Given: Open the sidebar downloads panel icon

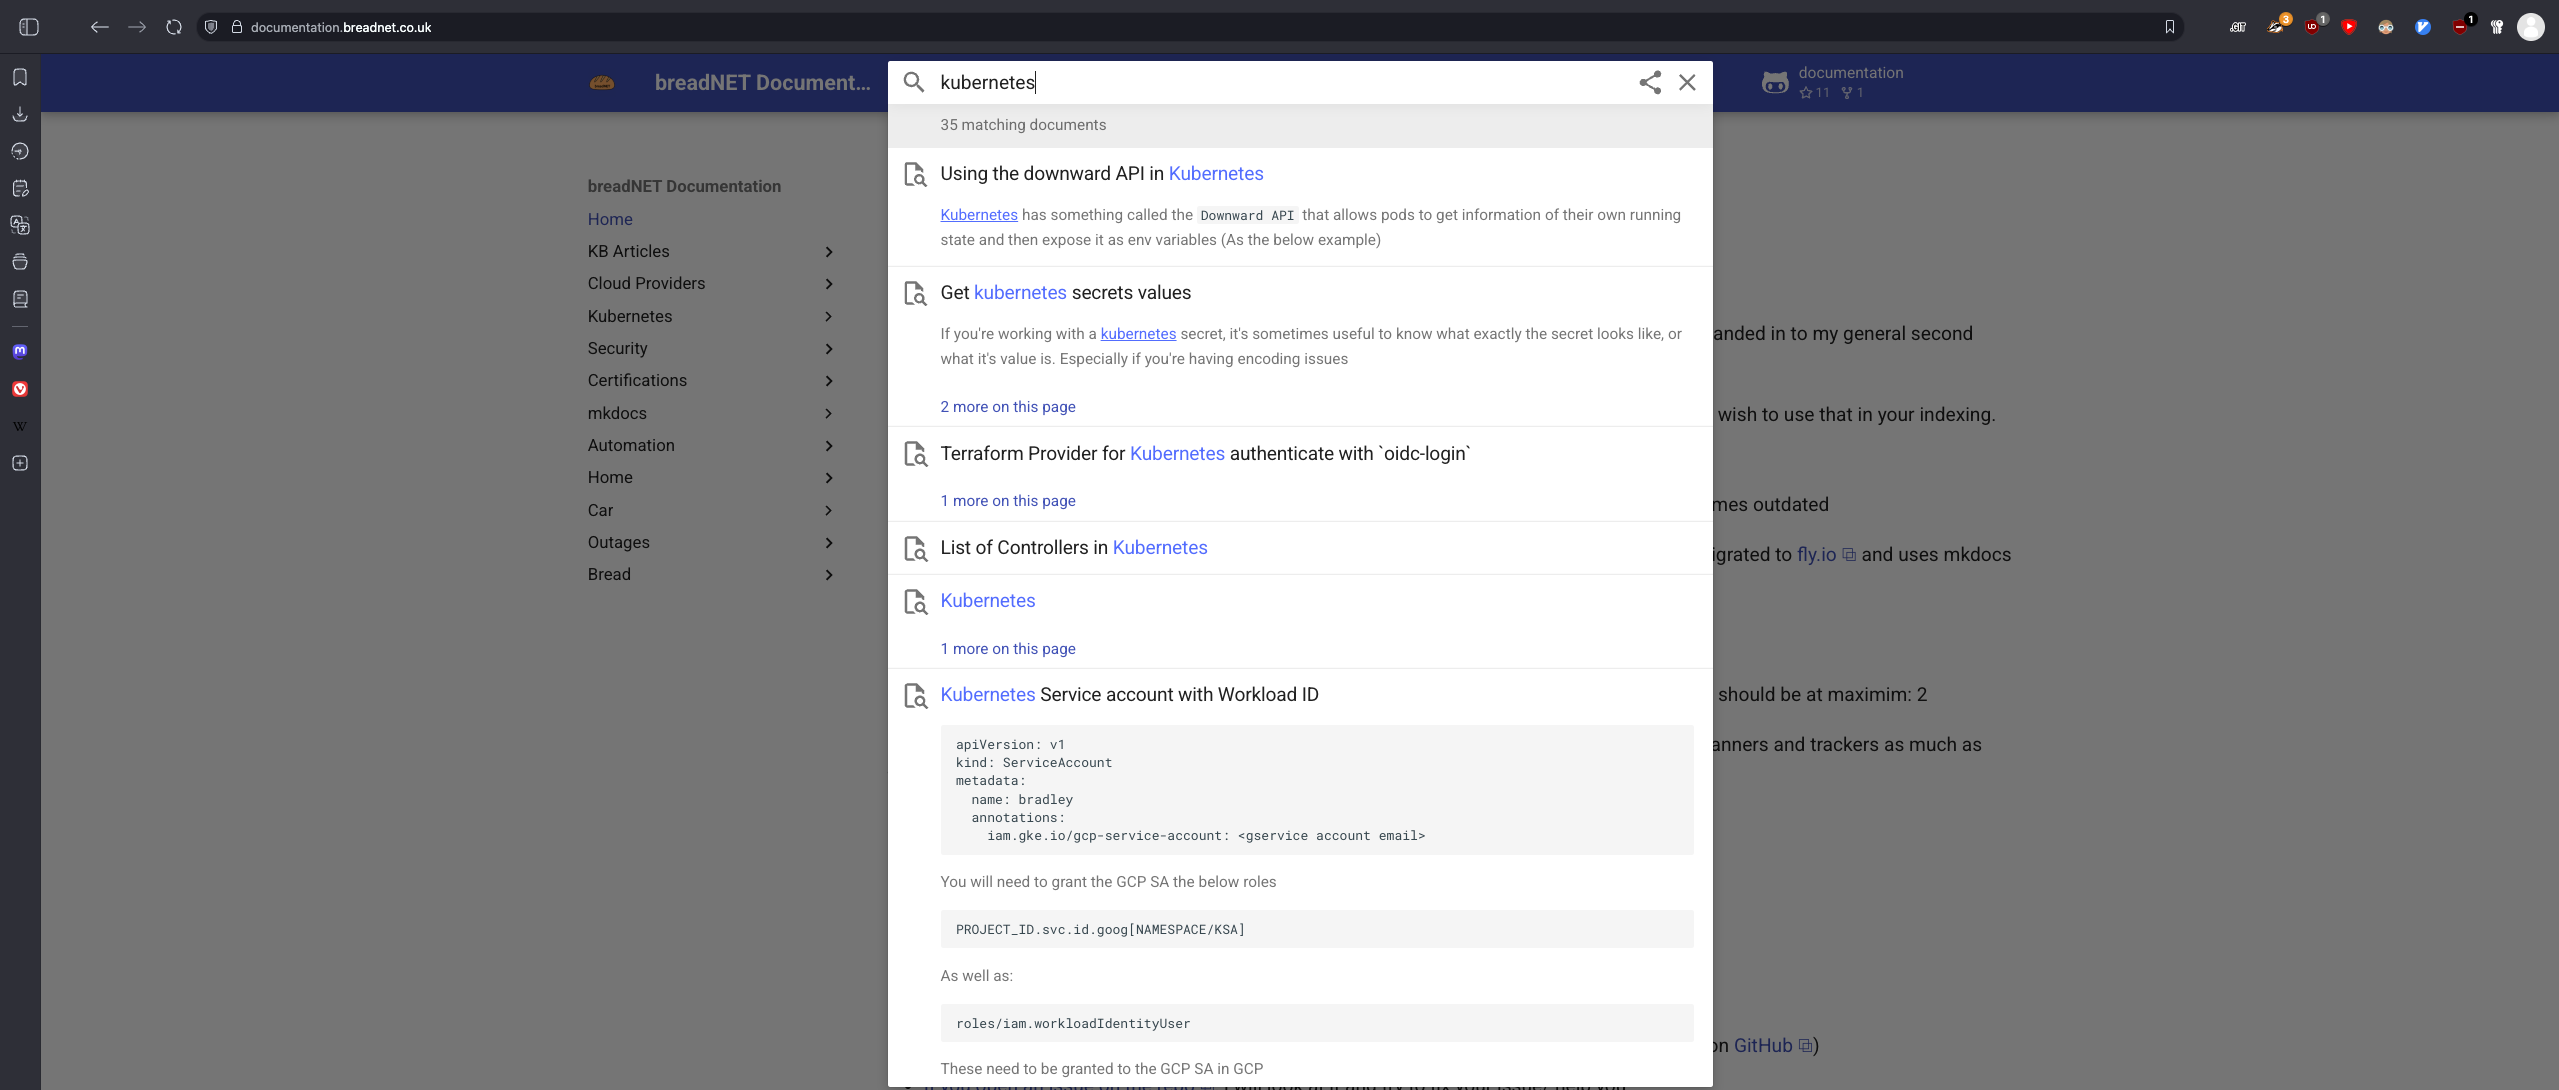Looking at the screenshot, I should [20, 114].
